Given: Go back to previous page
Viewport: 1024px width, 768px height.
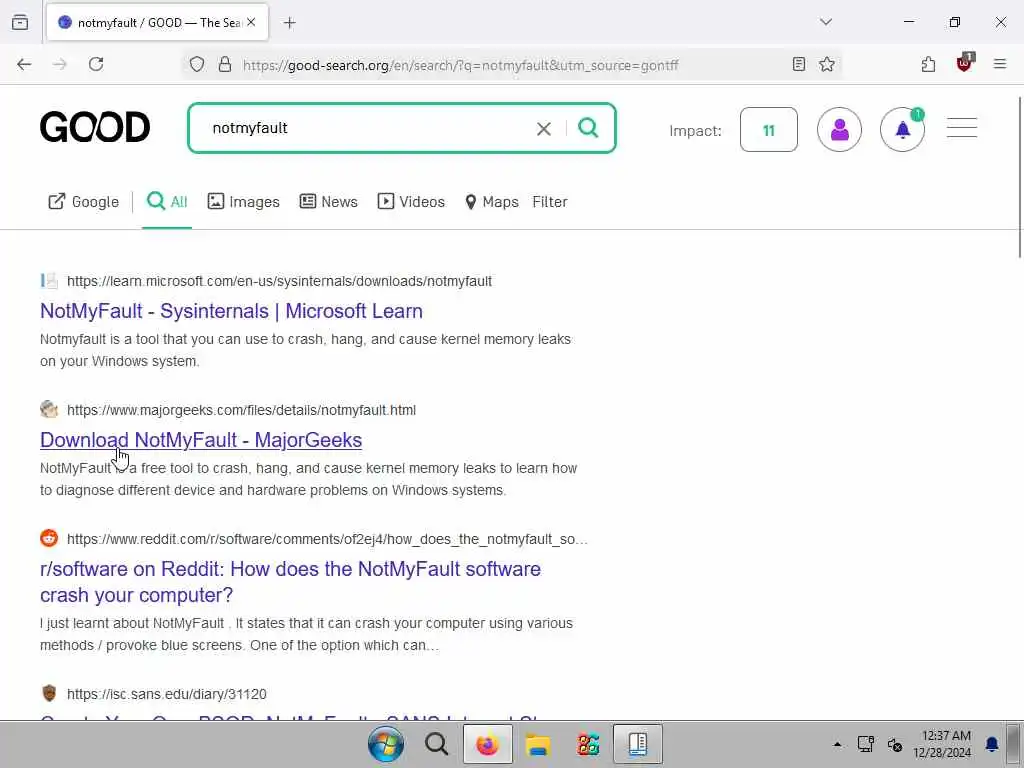Looking at the screenshot, I should (24, 64).
